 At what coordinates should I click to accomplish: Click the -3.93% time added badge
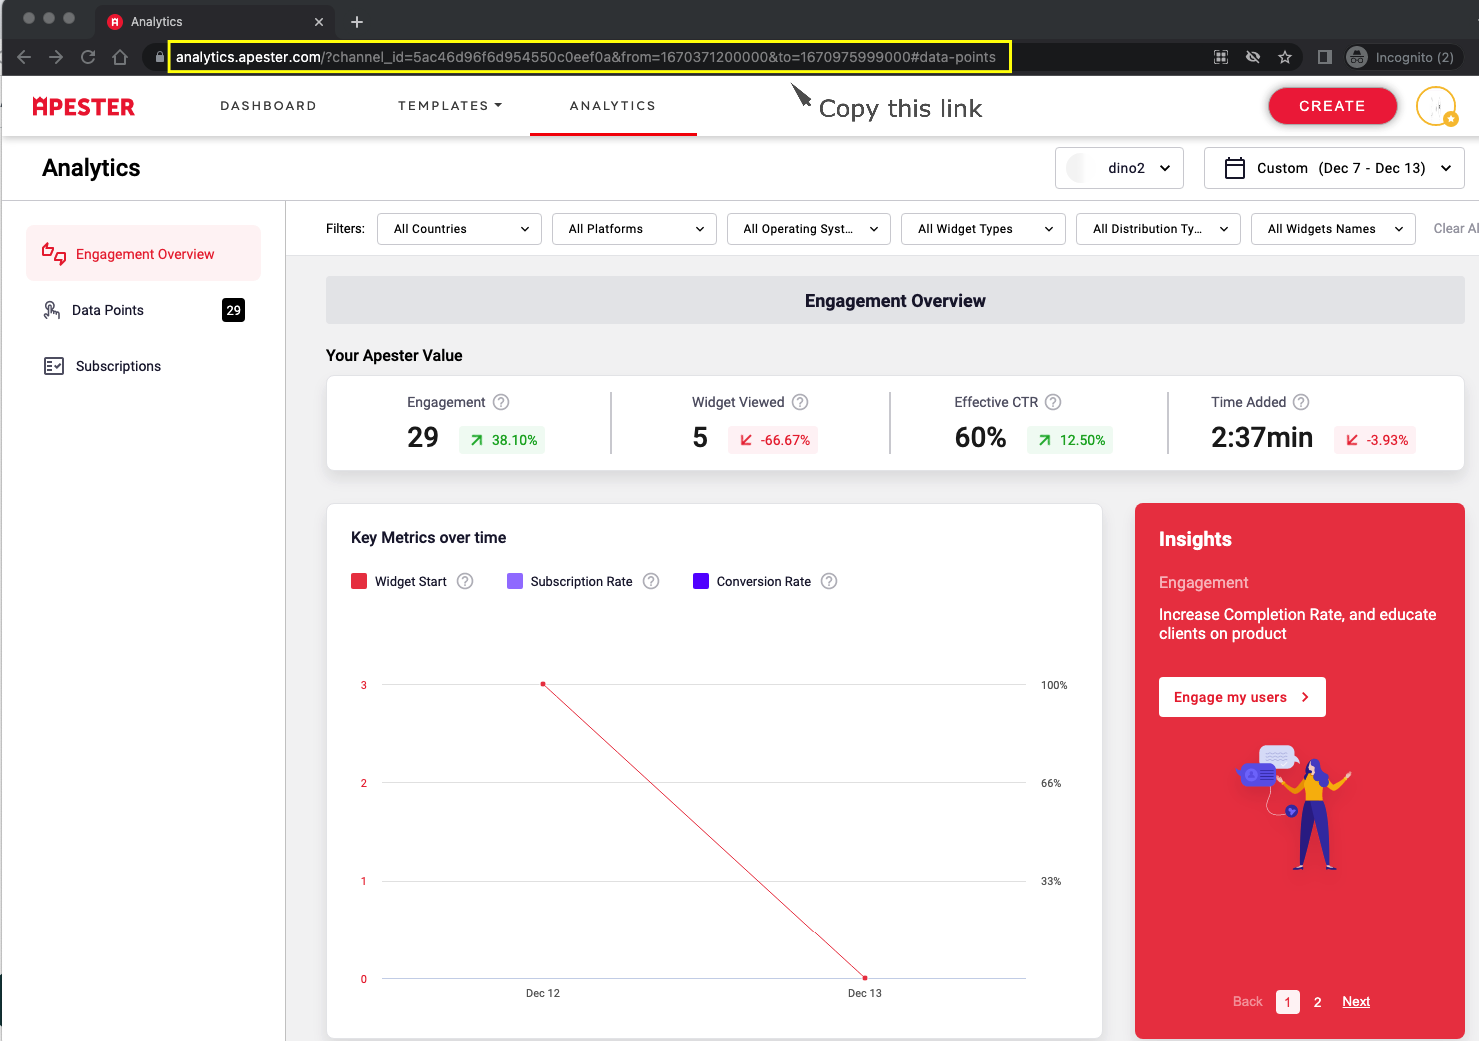(1376, 440)
